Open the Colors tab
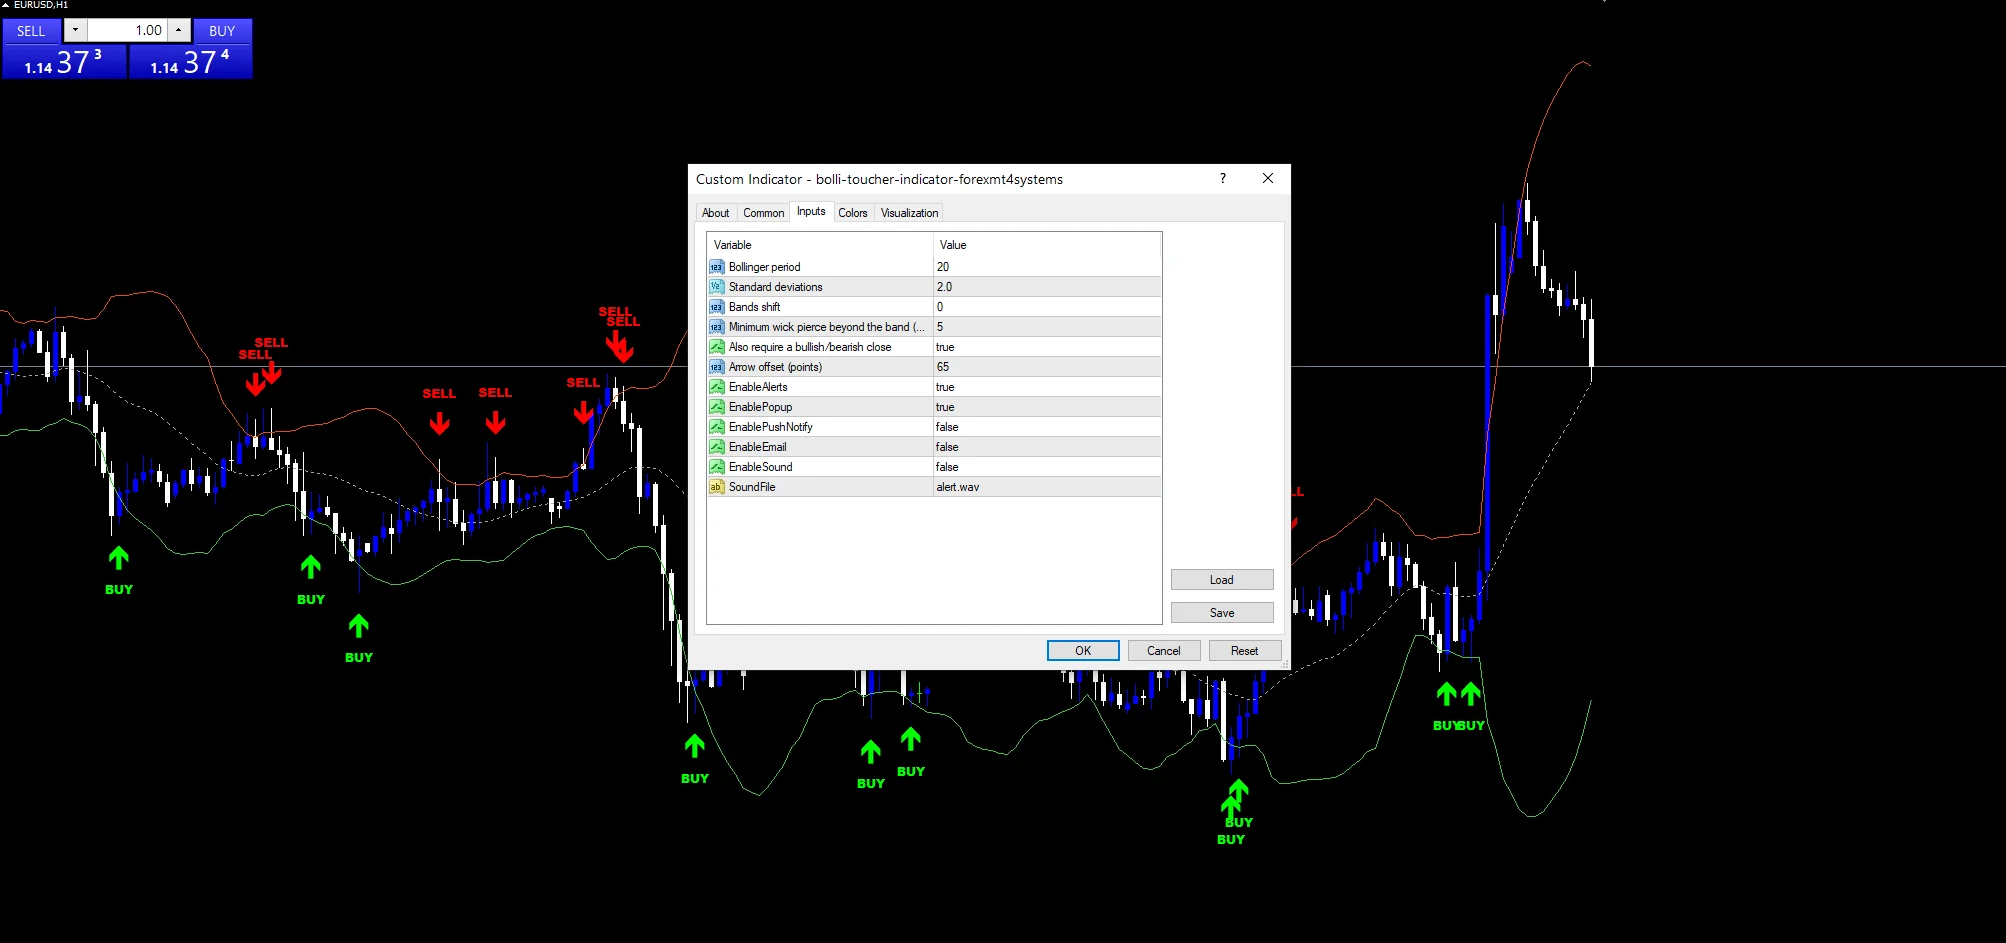Image resolution: width=2006 pixels, height=943 pixels. pyautogui.click(x=853, y=213)
